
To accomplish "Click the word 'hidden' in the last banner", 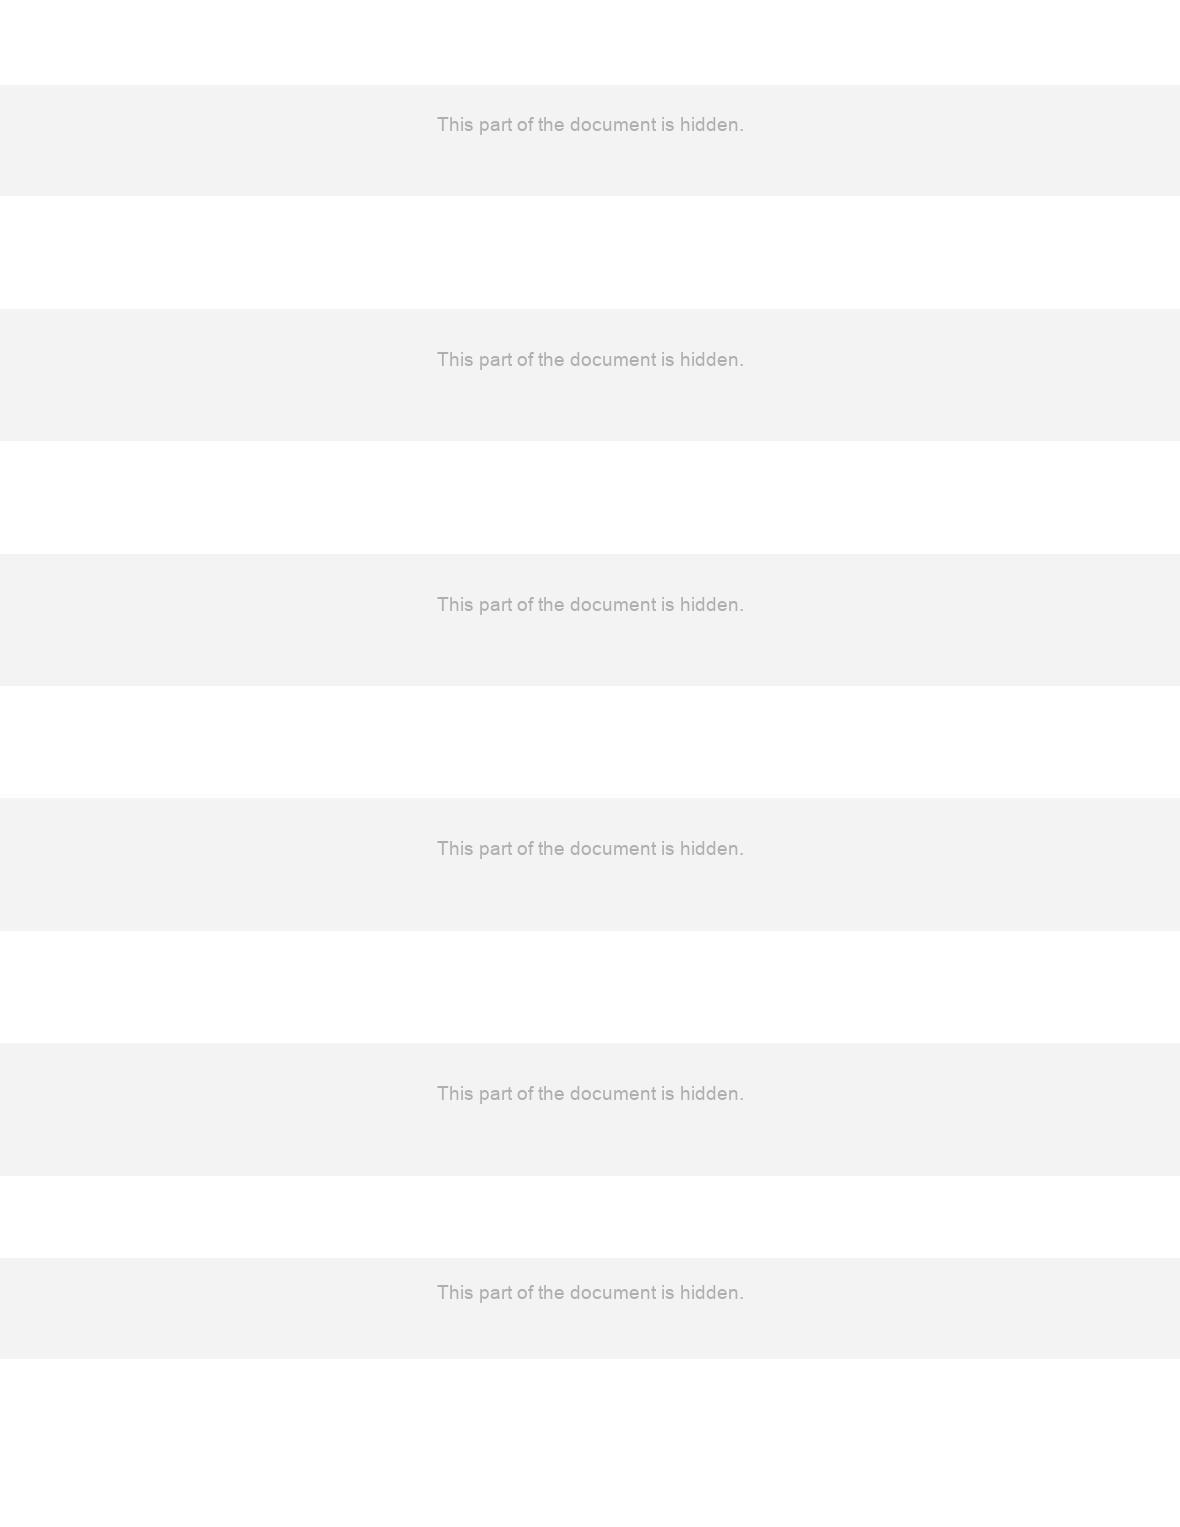I will coord(711,1293).
